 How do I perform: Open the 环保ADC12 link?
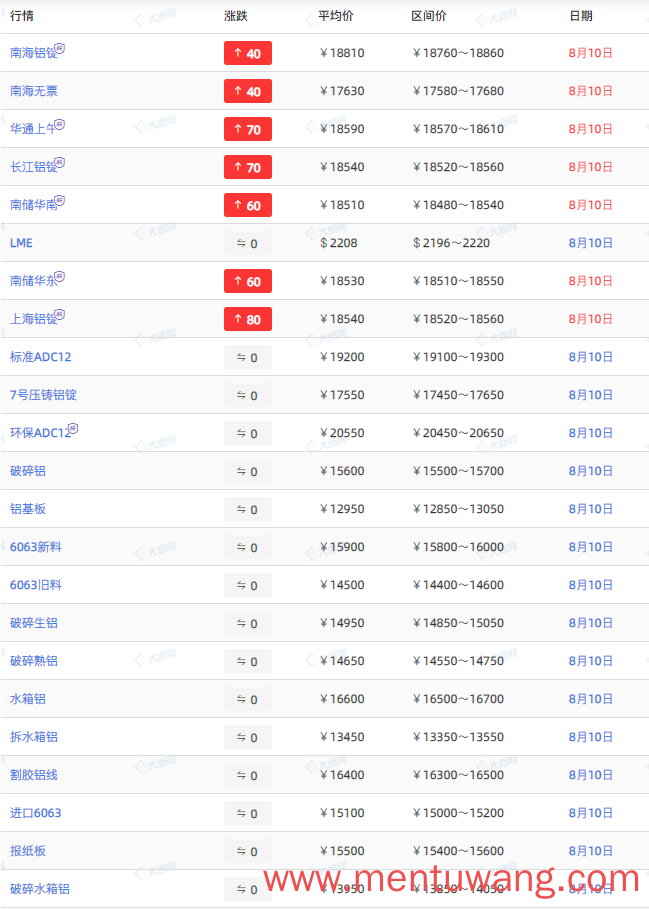click(41, 433)
